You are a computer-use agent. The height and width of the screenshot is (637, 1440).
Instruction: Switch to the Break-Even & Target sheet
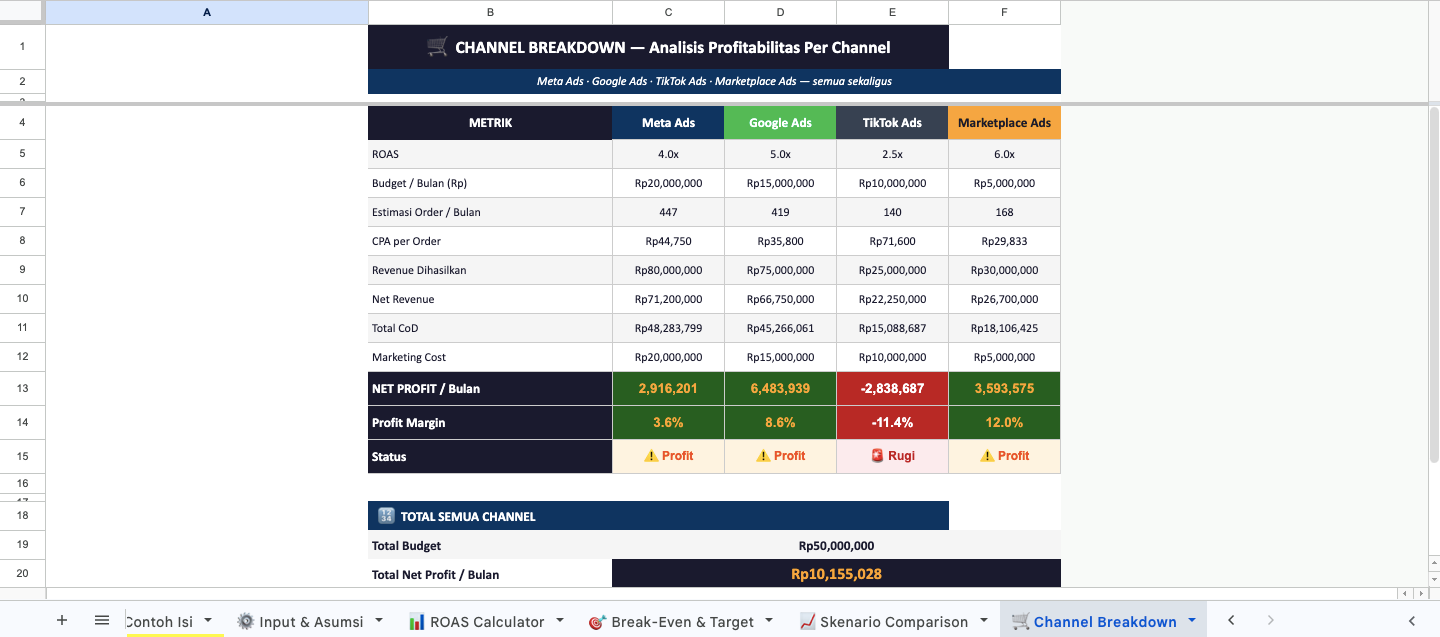click(682, 622)
